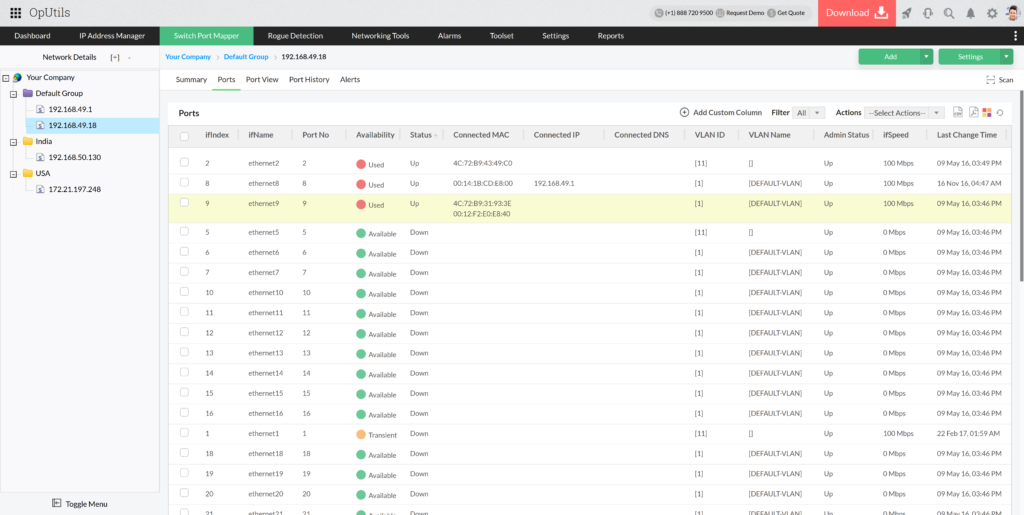Click the colored column chooser icon
The height and width of the screenshot is (515, 1024).
click(986, 113)
